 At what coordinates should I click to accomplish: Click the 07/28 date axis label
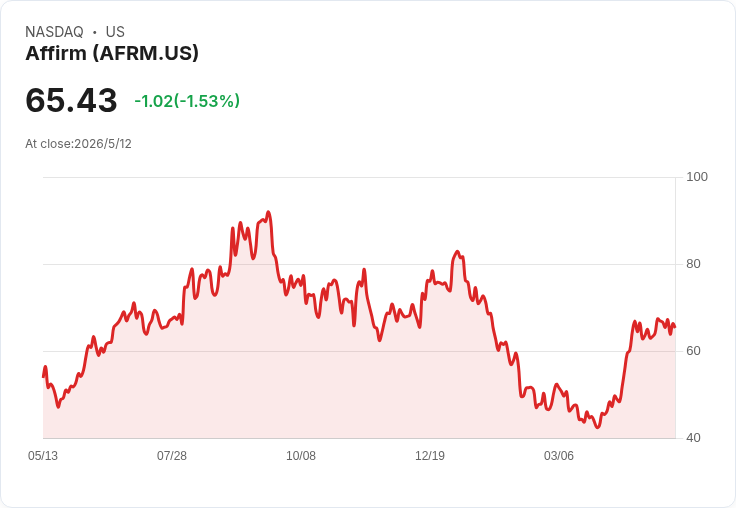pyautogui.click(x=172, y=455)
